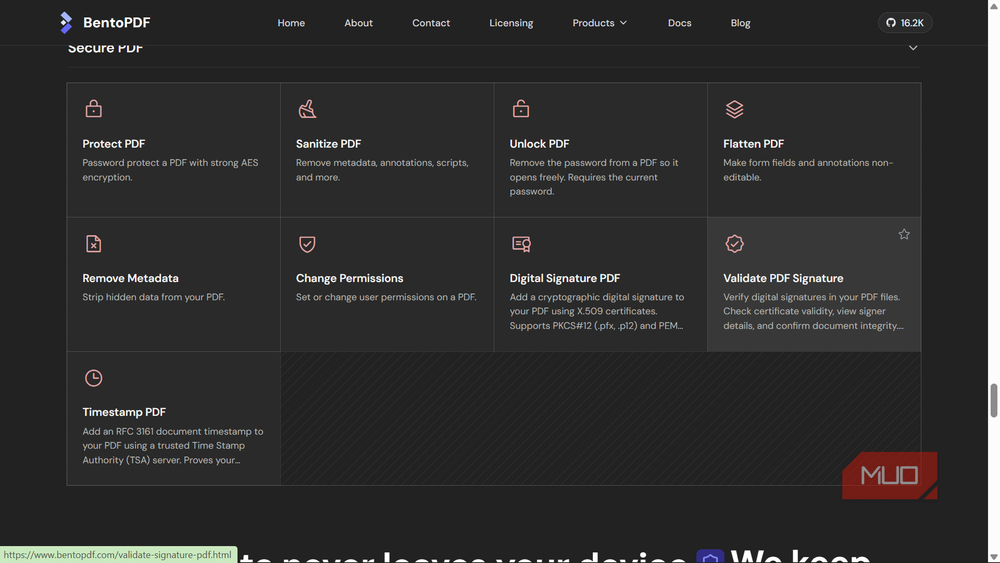Click the page vertical scrollbar thumb
The height and width of the screenshot is (563, 1000).
coord(994,400)
